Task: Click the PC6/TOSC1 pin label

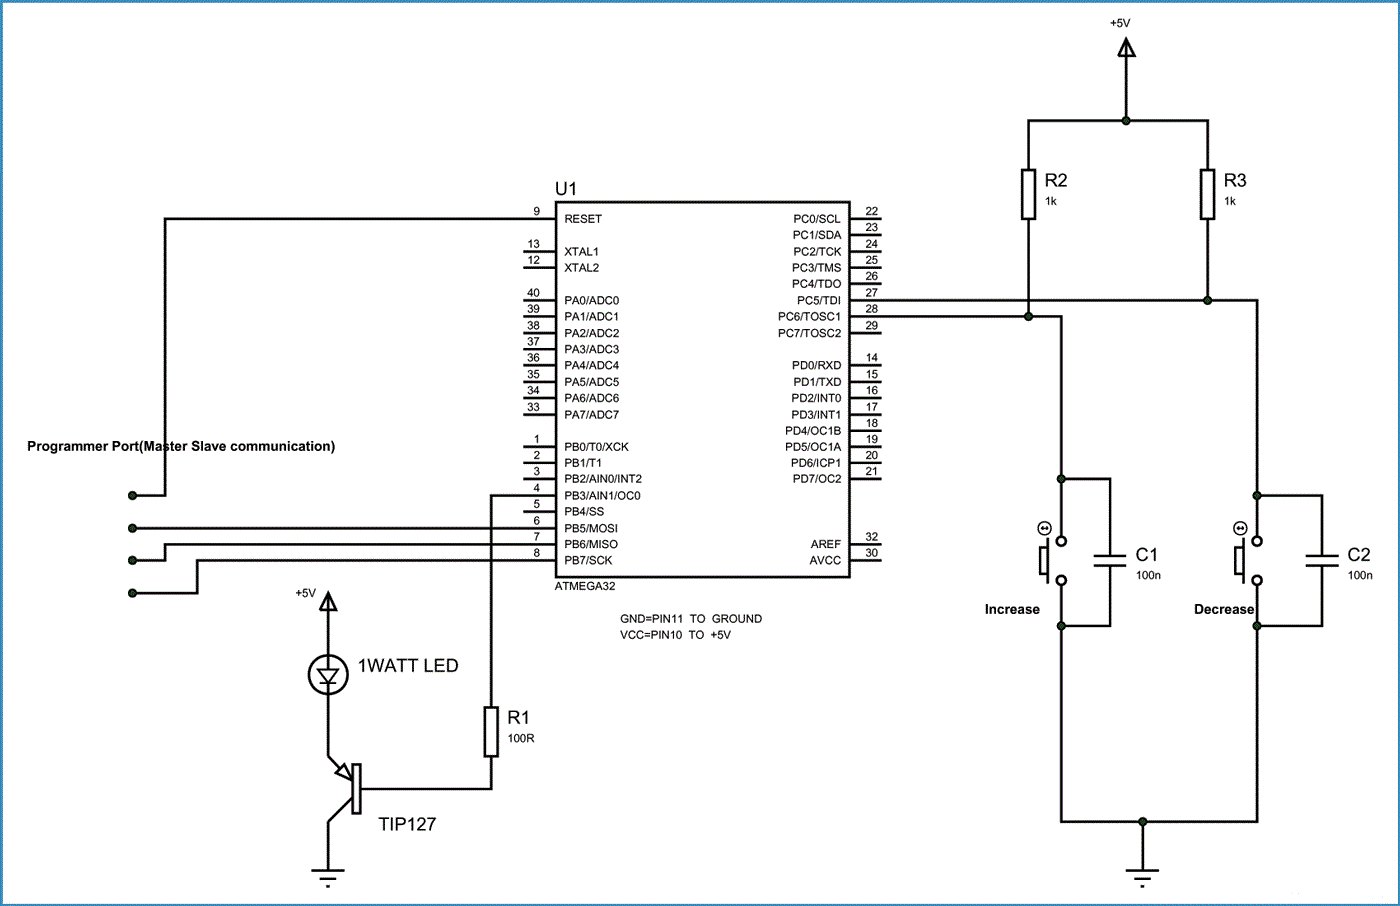Action: point(810,317)
